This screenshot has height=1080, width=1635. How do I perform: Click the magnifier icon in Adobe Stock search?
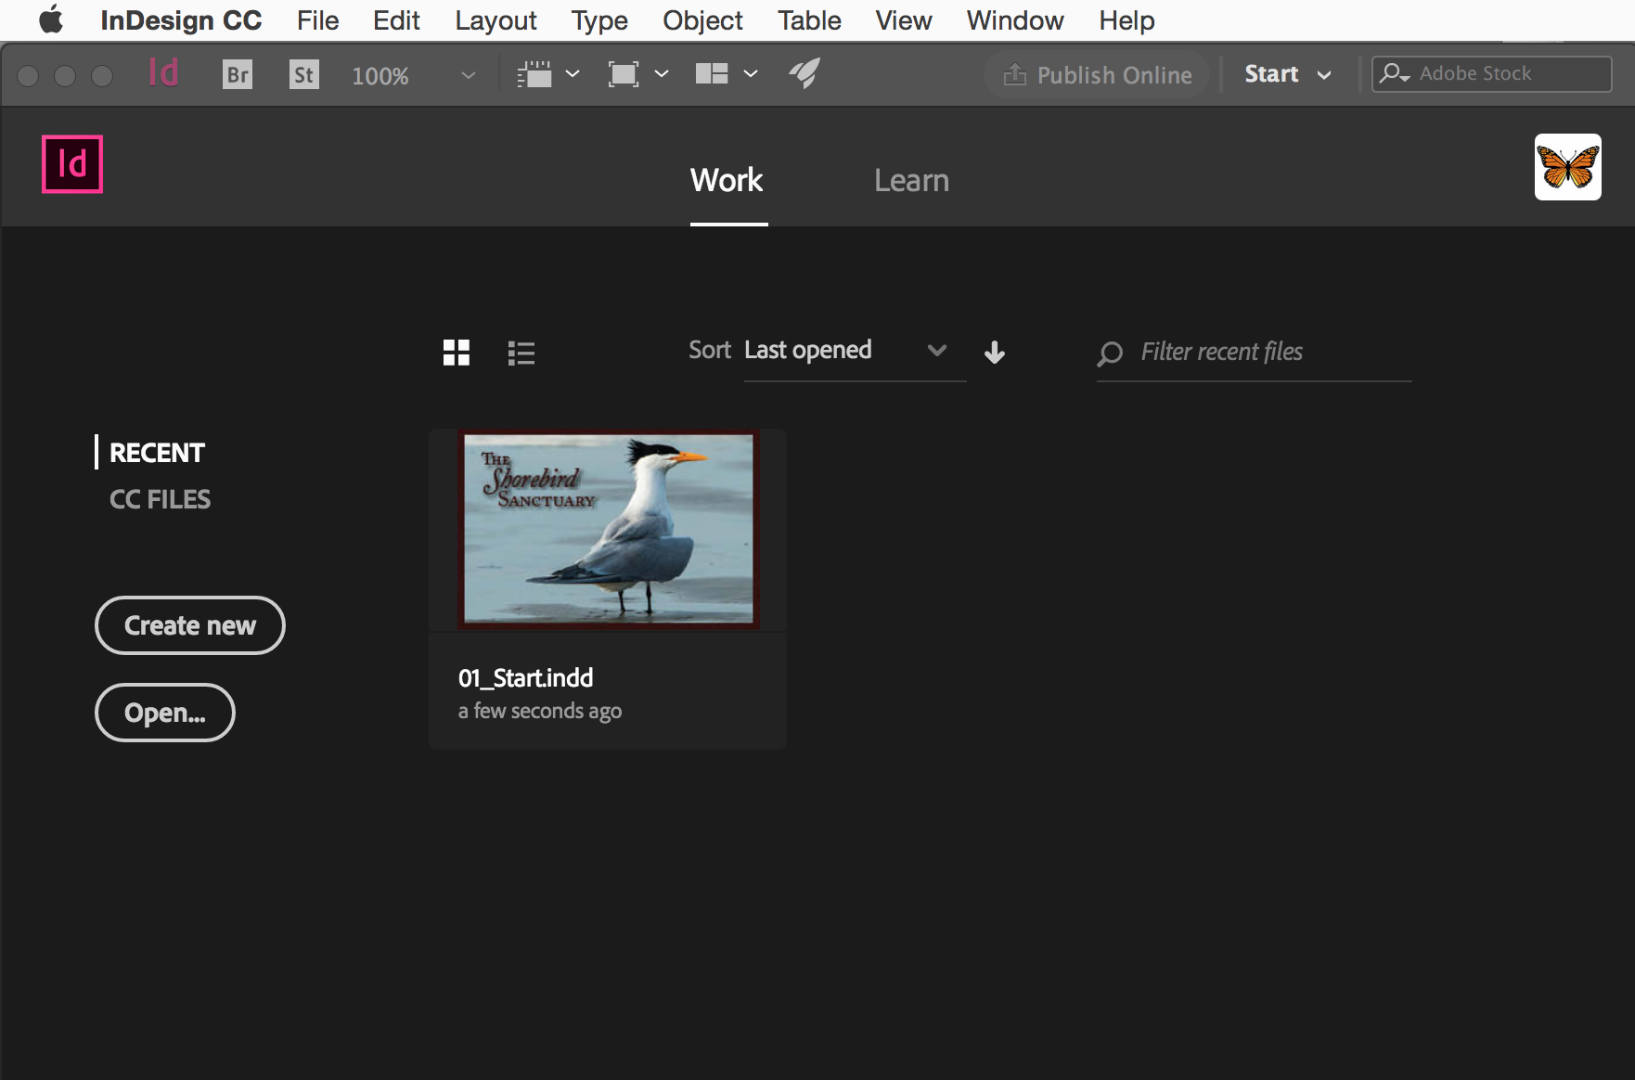tap(1395, 73)
